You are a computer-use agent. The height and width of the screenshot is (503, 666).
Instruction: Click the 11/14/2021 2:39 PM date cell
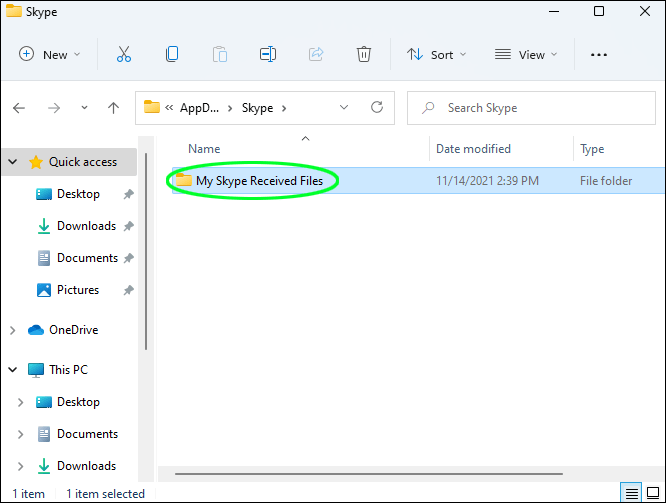coord(487,181)
